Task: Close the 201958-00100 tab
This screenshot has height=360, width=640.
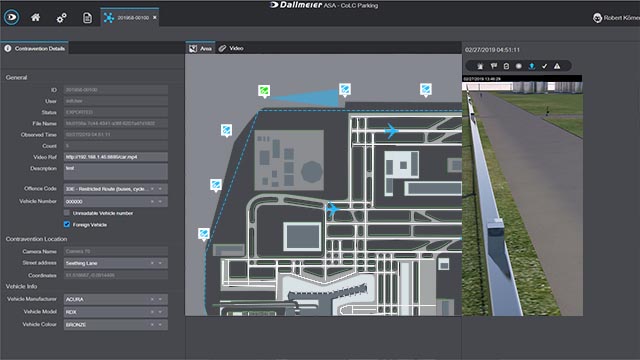Action: 155,18
